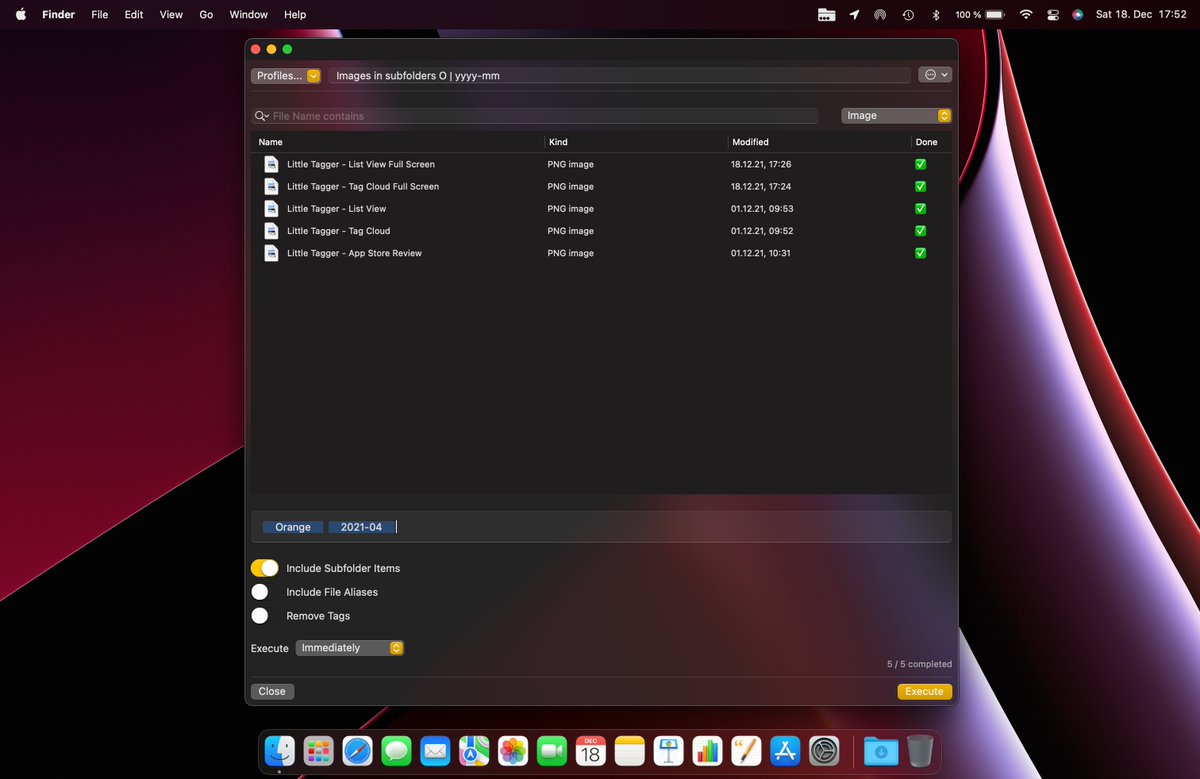
Task: Toggle Done checkbox for Tag Cloud Full Screen
Action: pos(920,186)
